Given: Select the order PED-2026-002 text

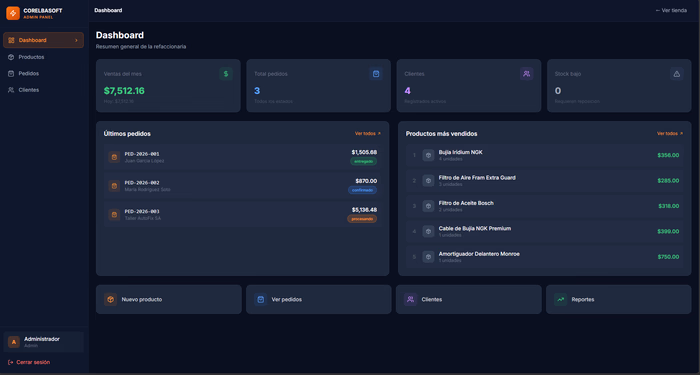Looking at the screenshot, I should pyautogui.click(x=142, y=183).
